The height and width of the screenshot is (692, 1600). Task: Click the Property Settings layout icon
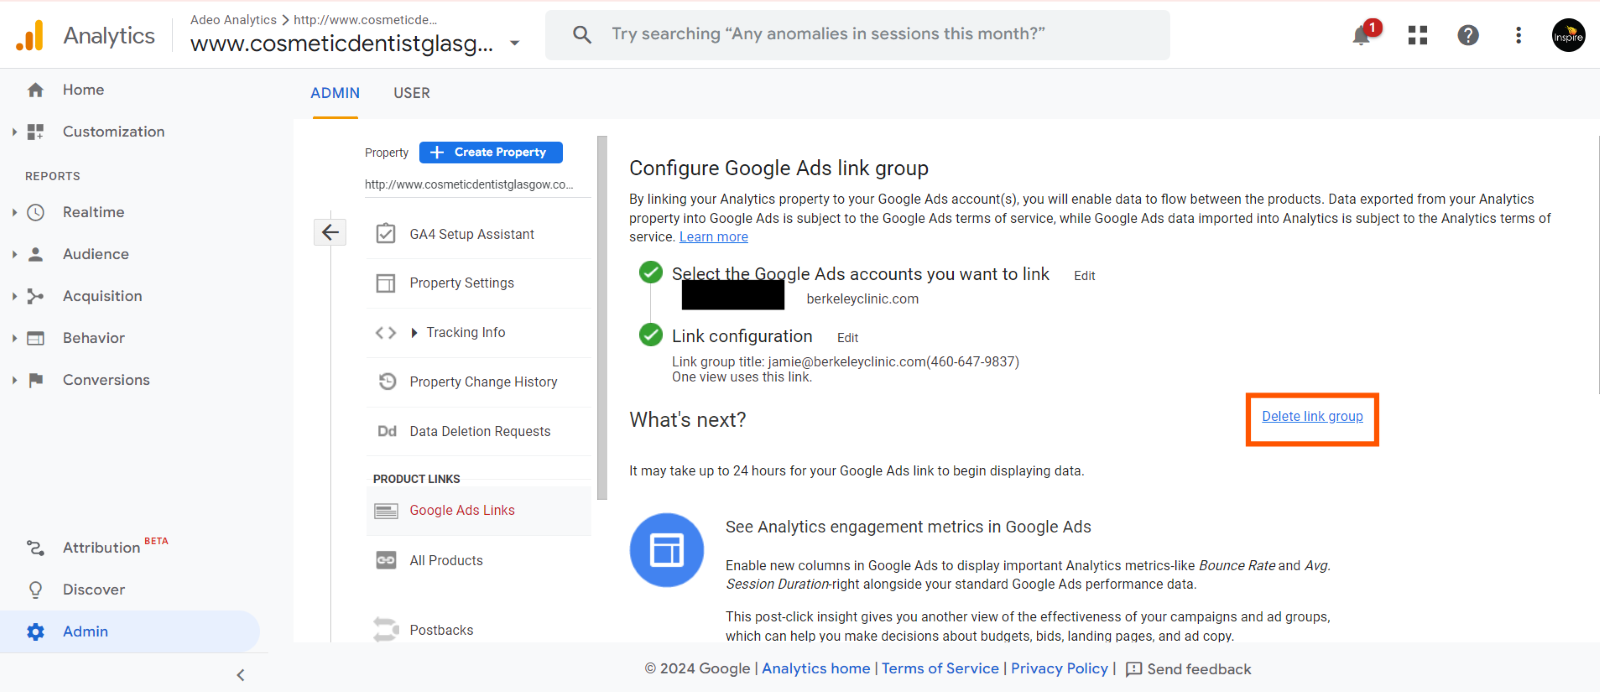click(x=386, y=283)
